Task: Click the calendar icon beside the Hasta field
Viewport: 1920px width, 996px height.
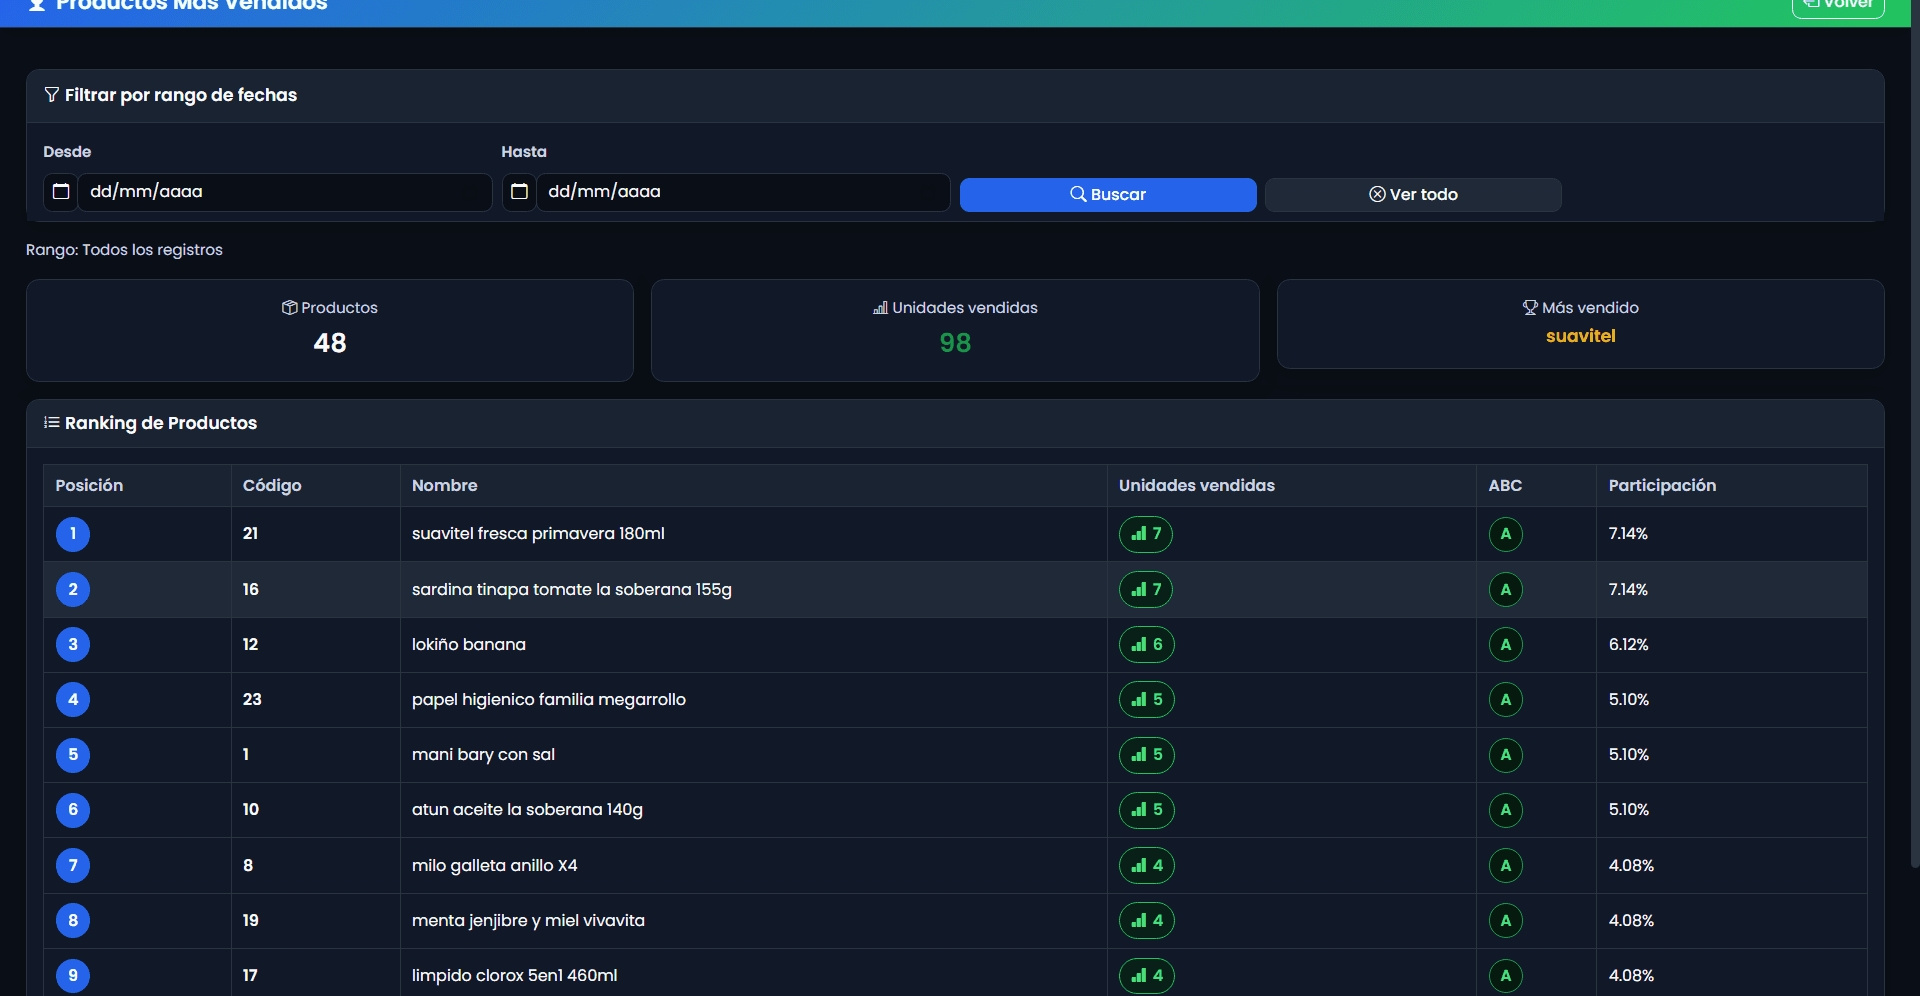Action: [519, 192]
